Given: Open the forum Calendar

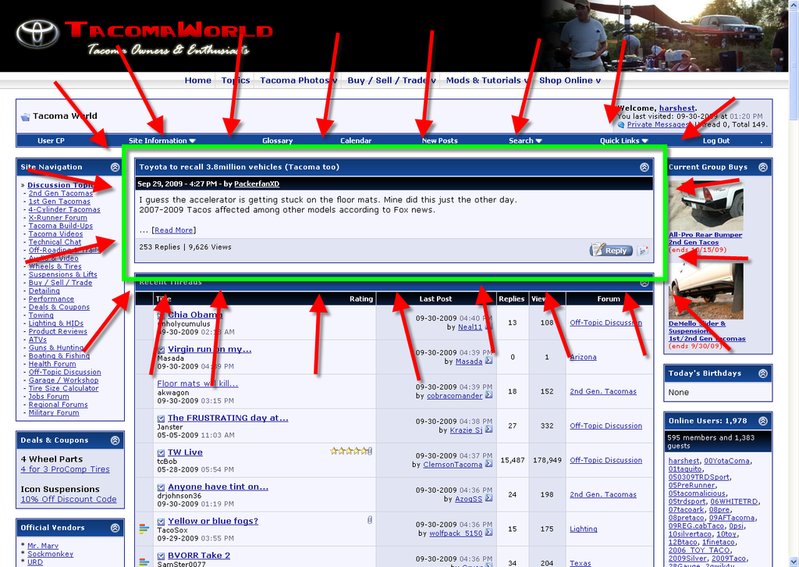Looking at the screenshot, I should 356,141.
